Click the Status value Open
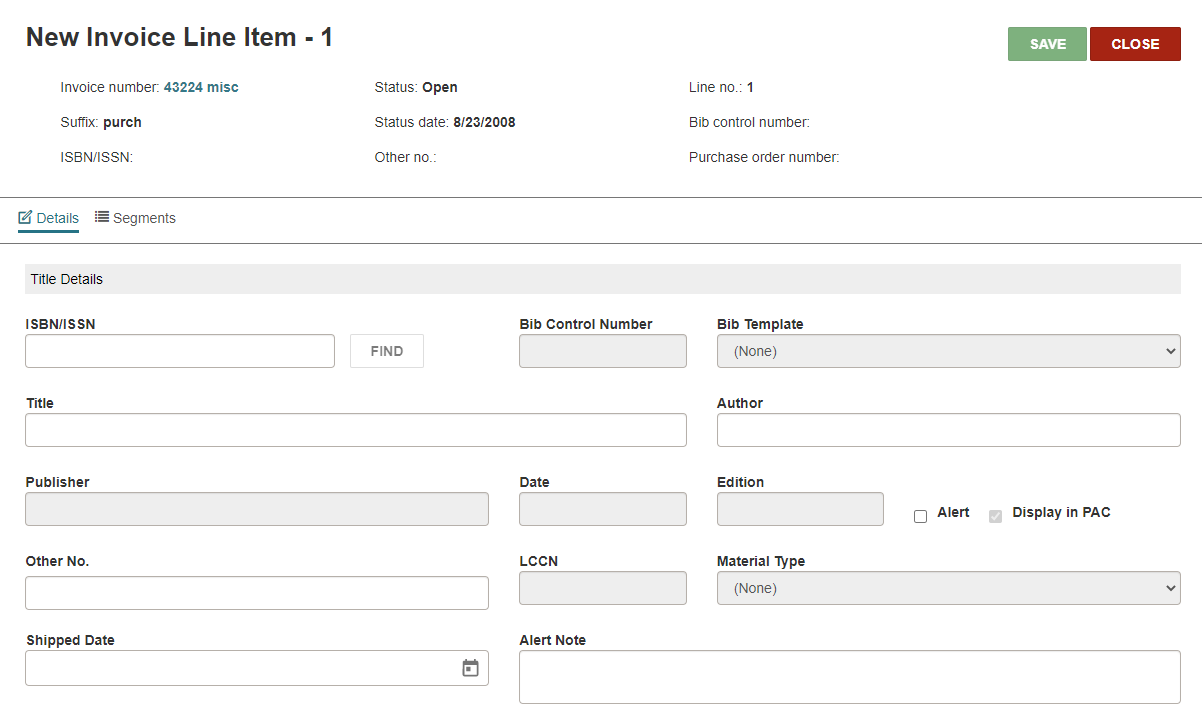This screenshot has height=719, width=1202. click(440, 87)
